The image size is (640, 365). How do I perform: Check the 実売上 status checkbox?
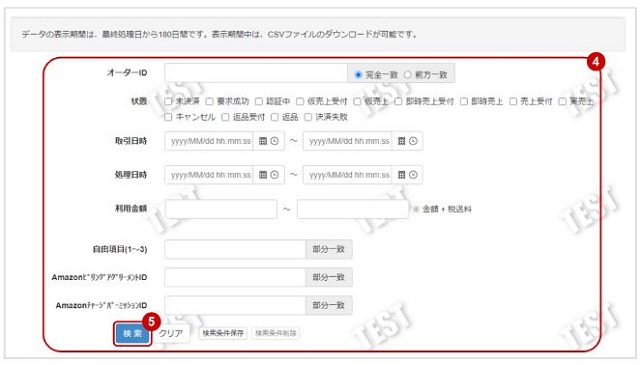pyautogui.click(x=562, y=101)
